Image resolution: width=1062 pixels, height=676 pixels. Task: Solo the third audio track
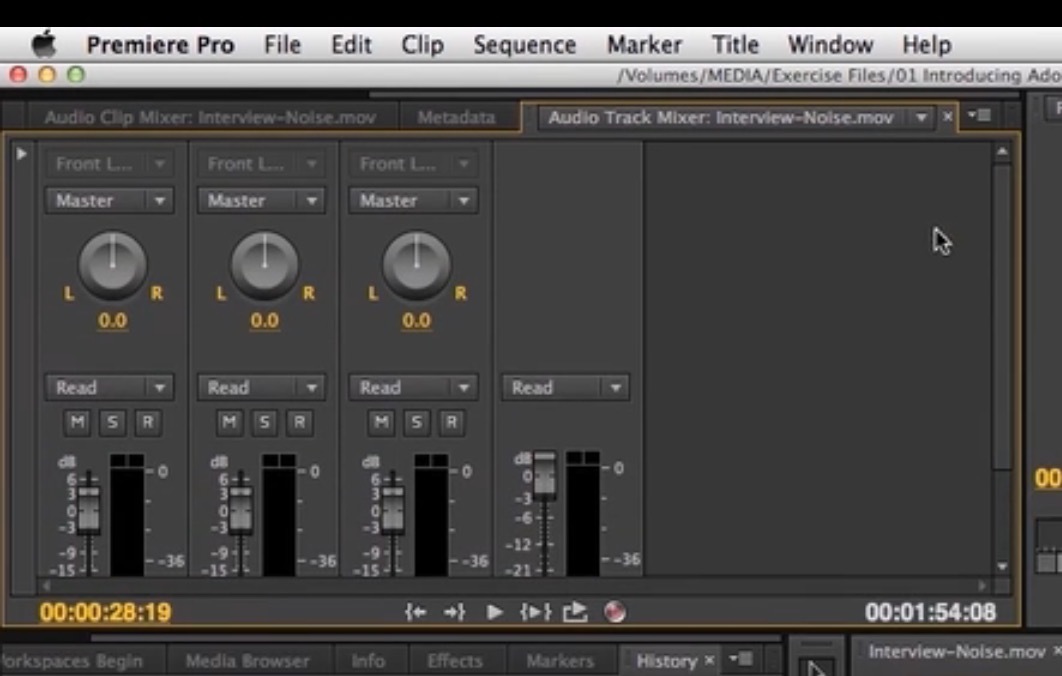click(x=417, y=423)
